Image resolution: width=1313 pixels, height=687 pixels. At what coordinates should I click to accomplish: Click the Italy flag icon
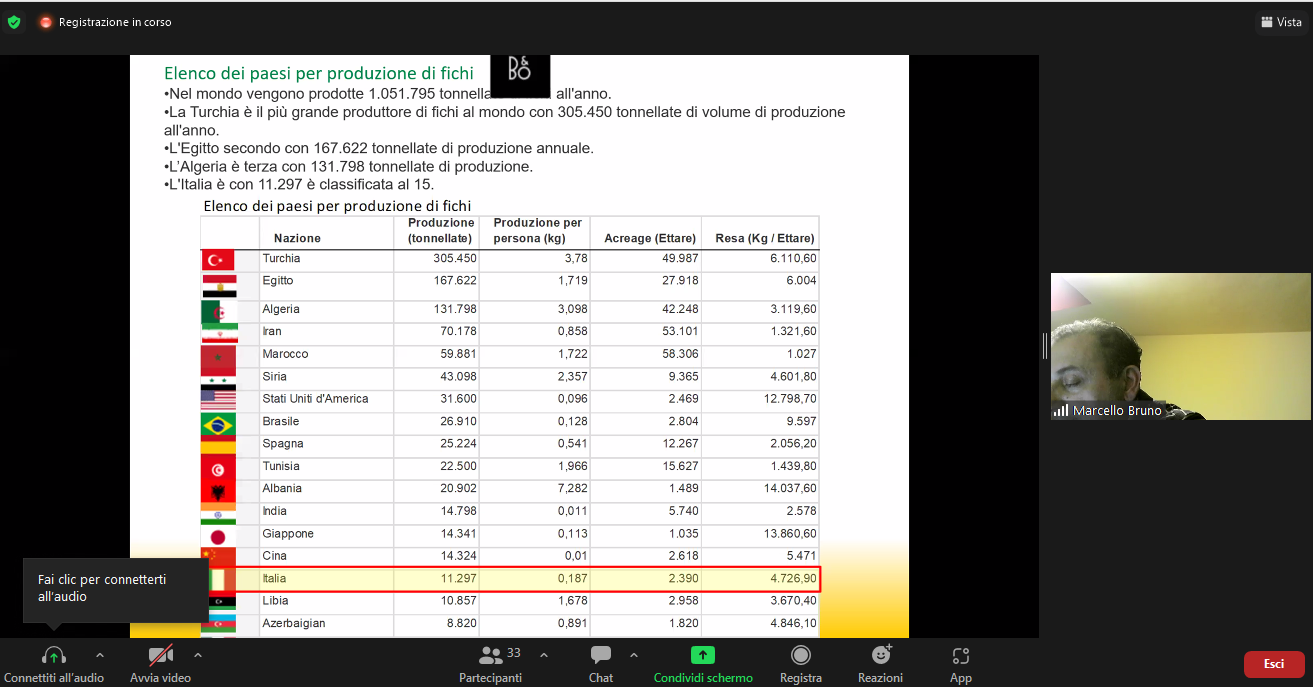tap(220, 579)
